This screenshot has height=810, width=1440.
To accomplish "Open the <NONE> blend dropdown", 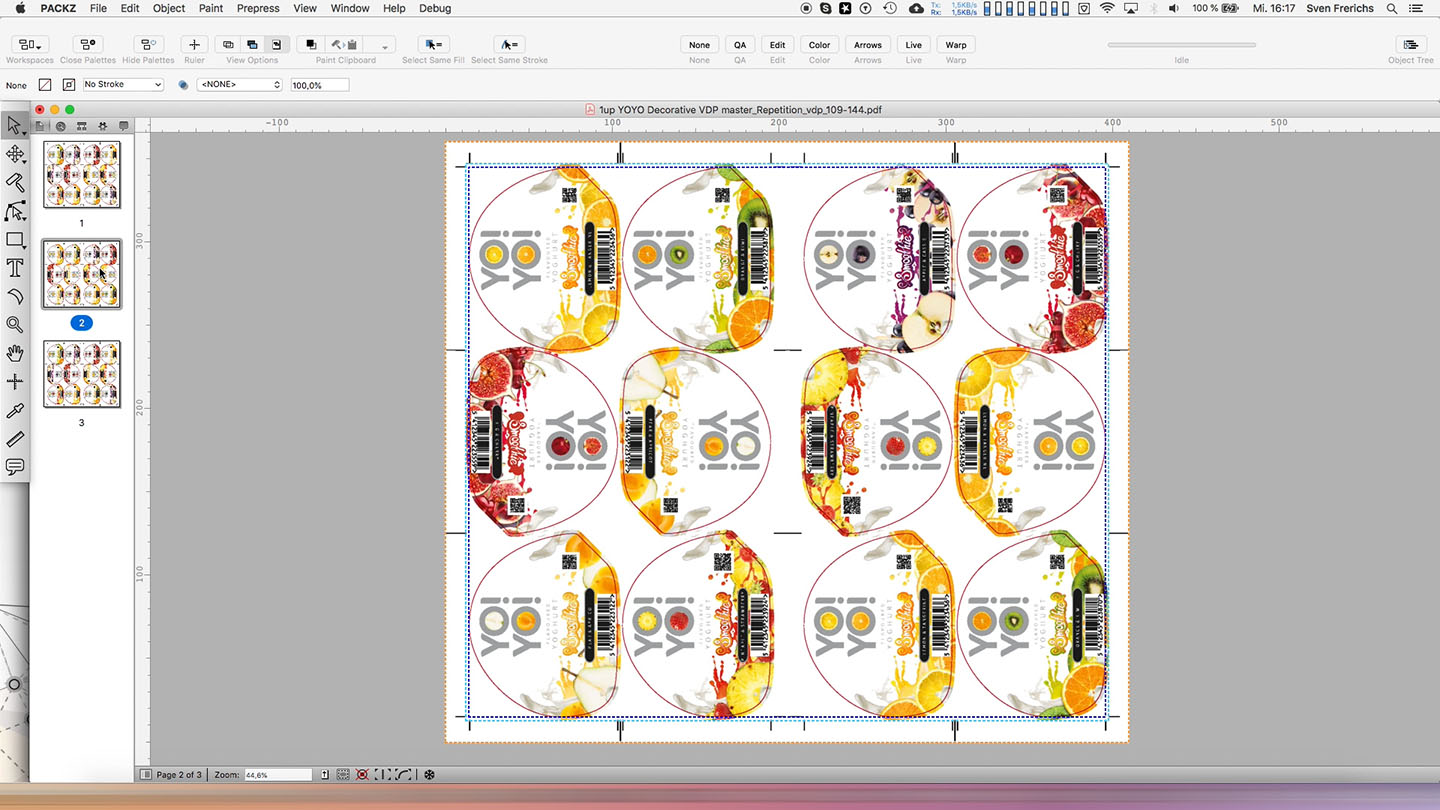I will click(x=240, y=85).
